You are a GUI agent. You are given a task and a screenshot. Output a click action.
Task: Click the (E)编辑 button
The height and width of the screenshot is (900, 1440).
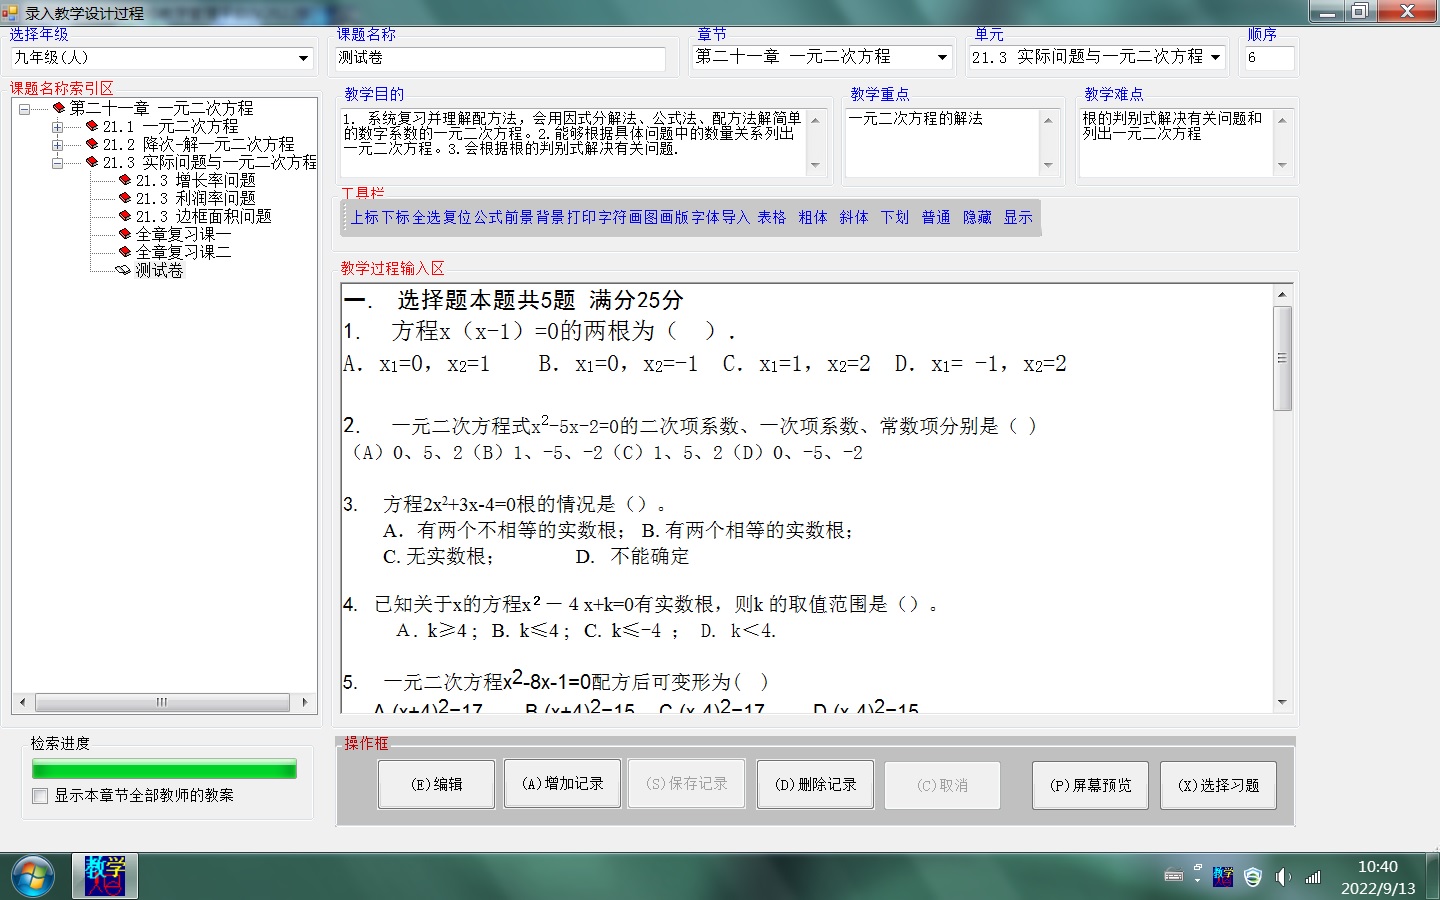coord(436,785)
